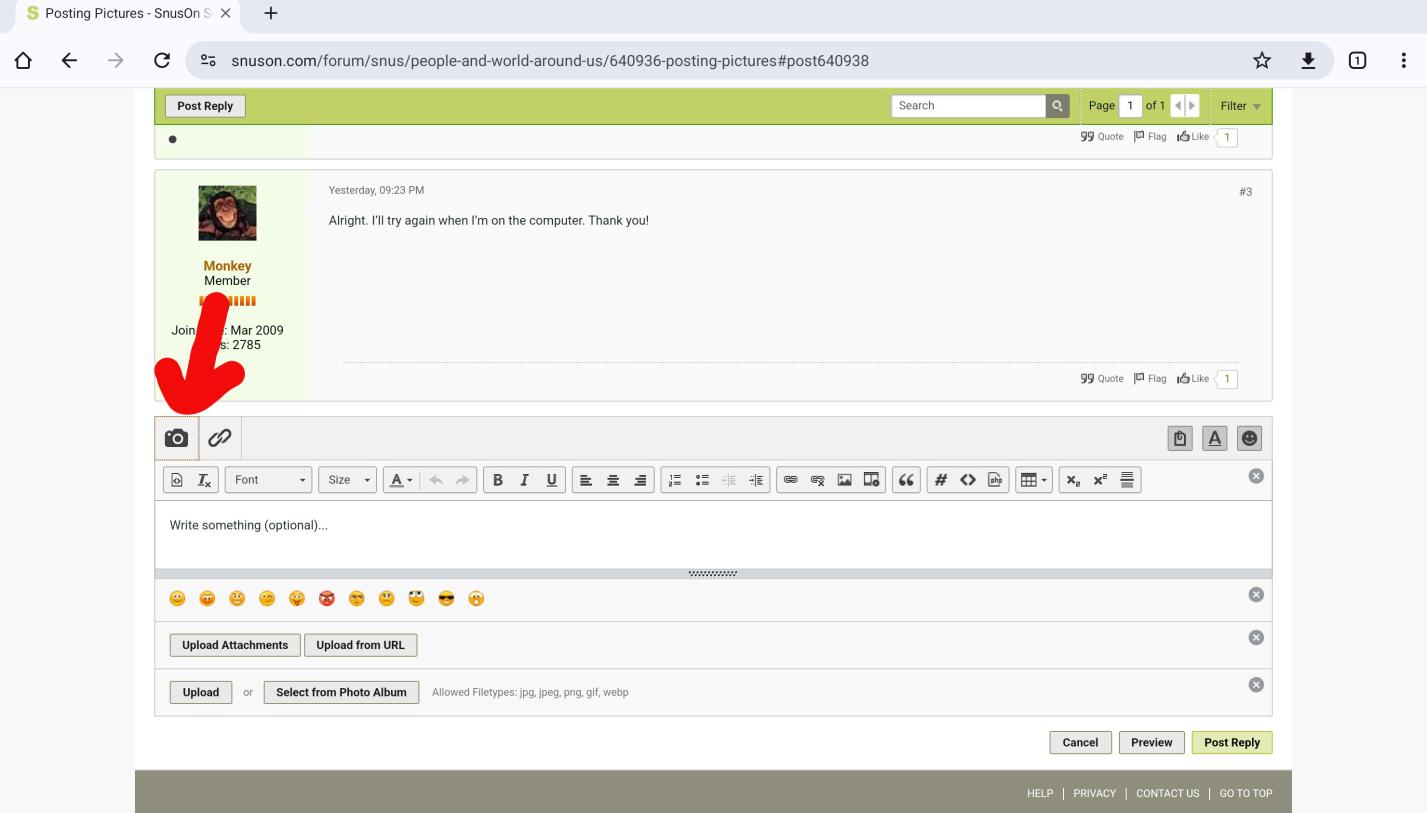Click Select from Photo Album button
Viewport: 1427px width, 813px height.
341,692
